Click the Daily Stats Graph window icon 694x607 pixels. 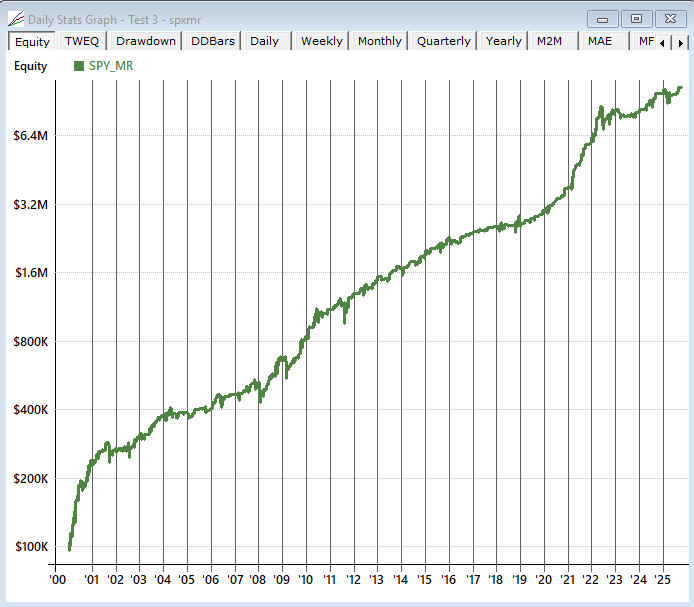(16, 19)
